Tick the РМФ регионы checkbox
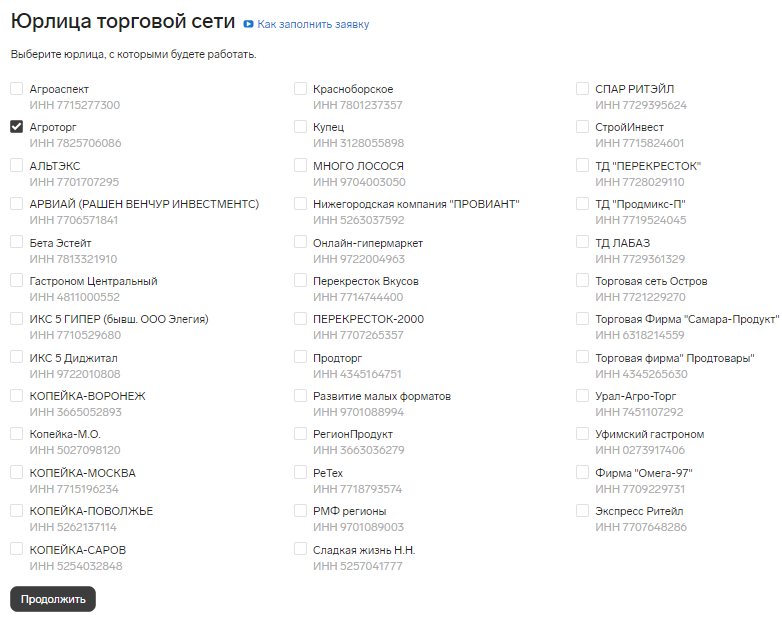Viewport: 782px width, 617px height. (300, 510)
